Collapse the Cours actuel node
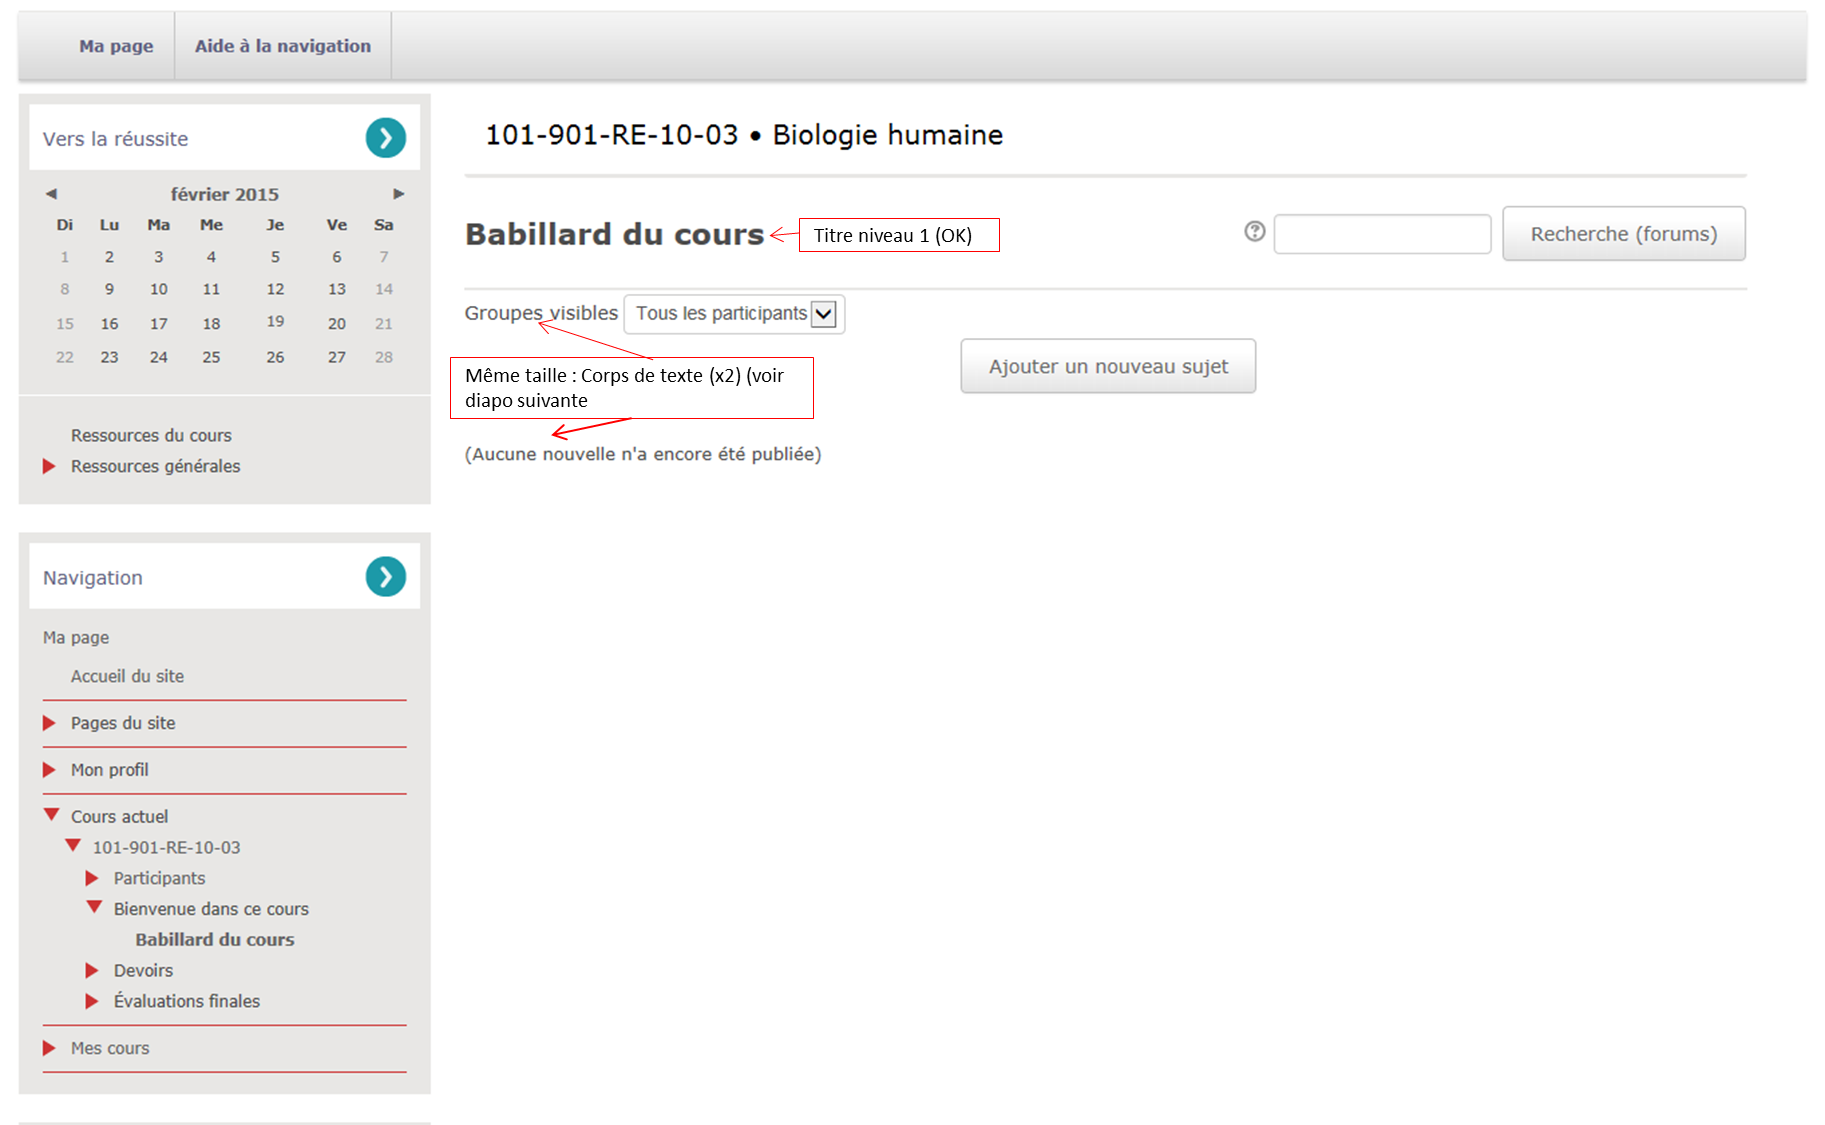Image resolution: width=1825 pixels, height=1125 pixels. pyautogui.click(x=52, y=815)
